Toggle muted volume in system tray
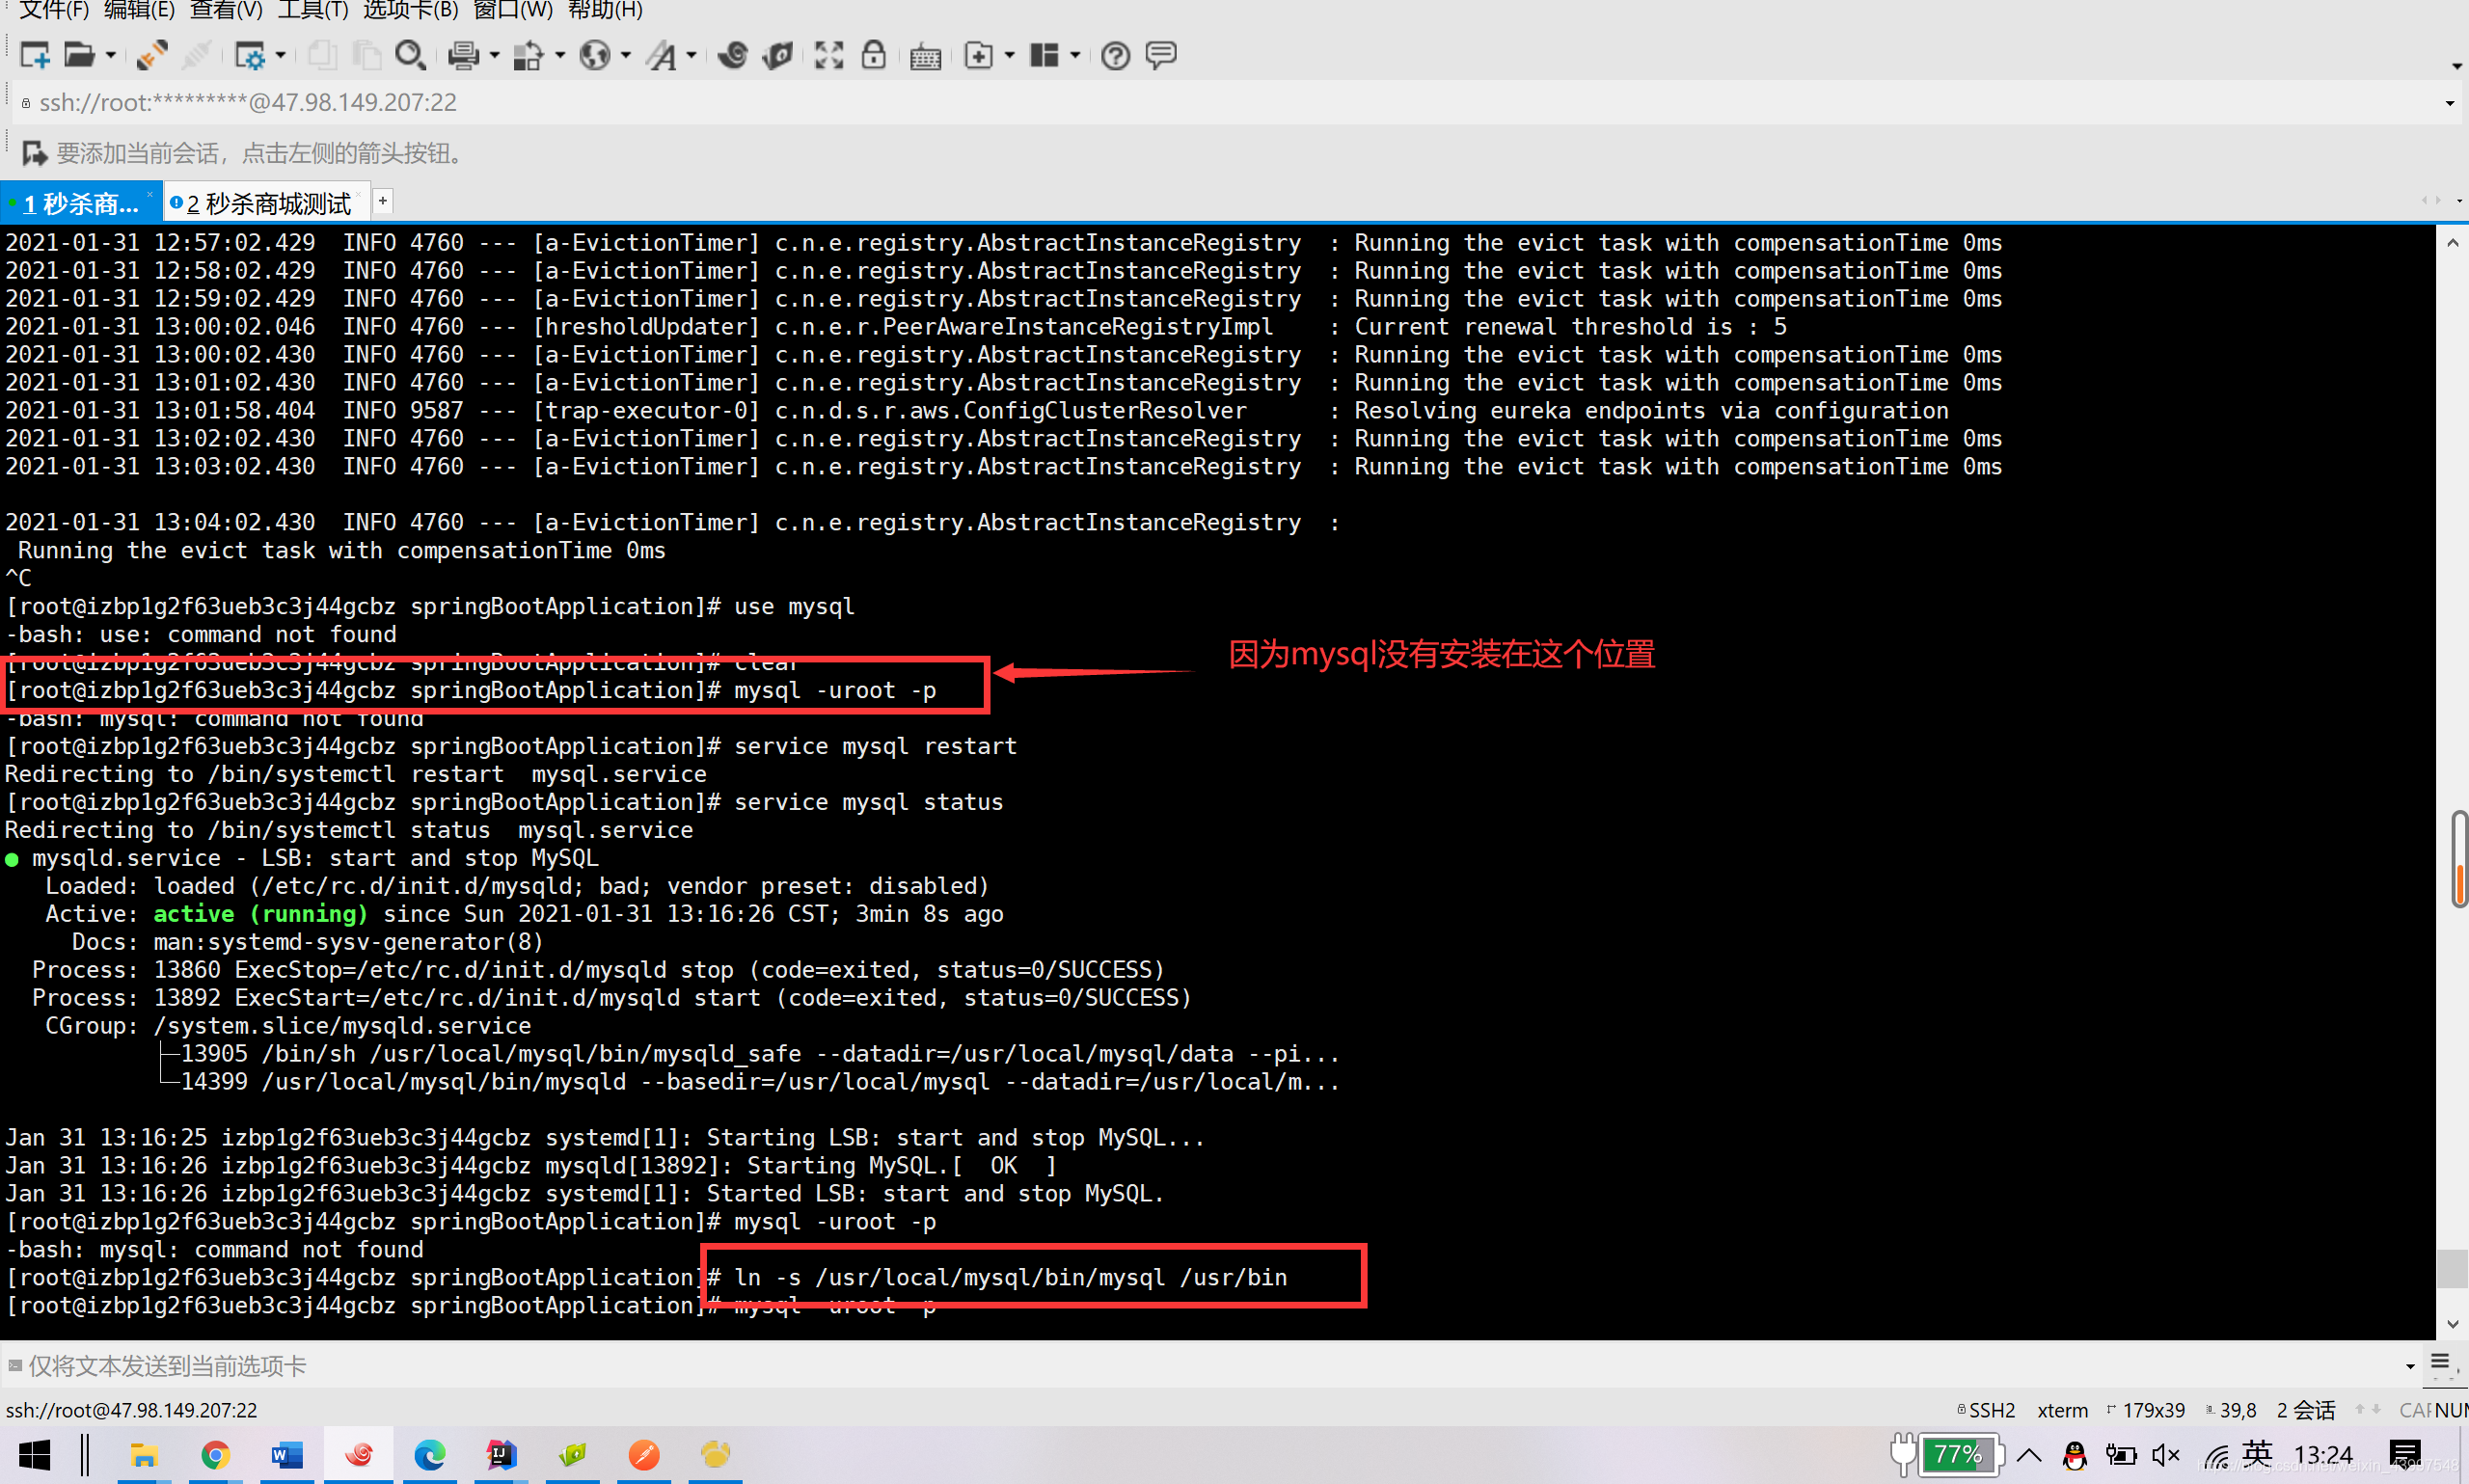2469x1484 pixels. (2165, 1455)
